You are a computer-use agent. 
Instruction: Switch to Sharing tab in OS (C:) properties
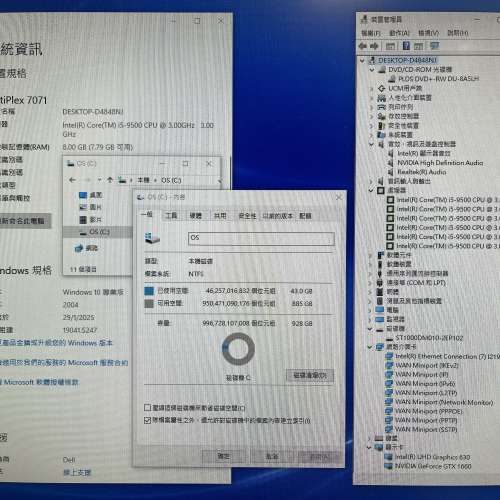coord(220,216)
